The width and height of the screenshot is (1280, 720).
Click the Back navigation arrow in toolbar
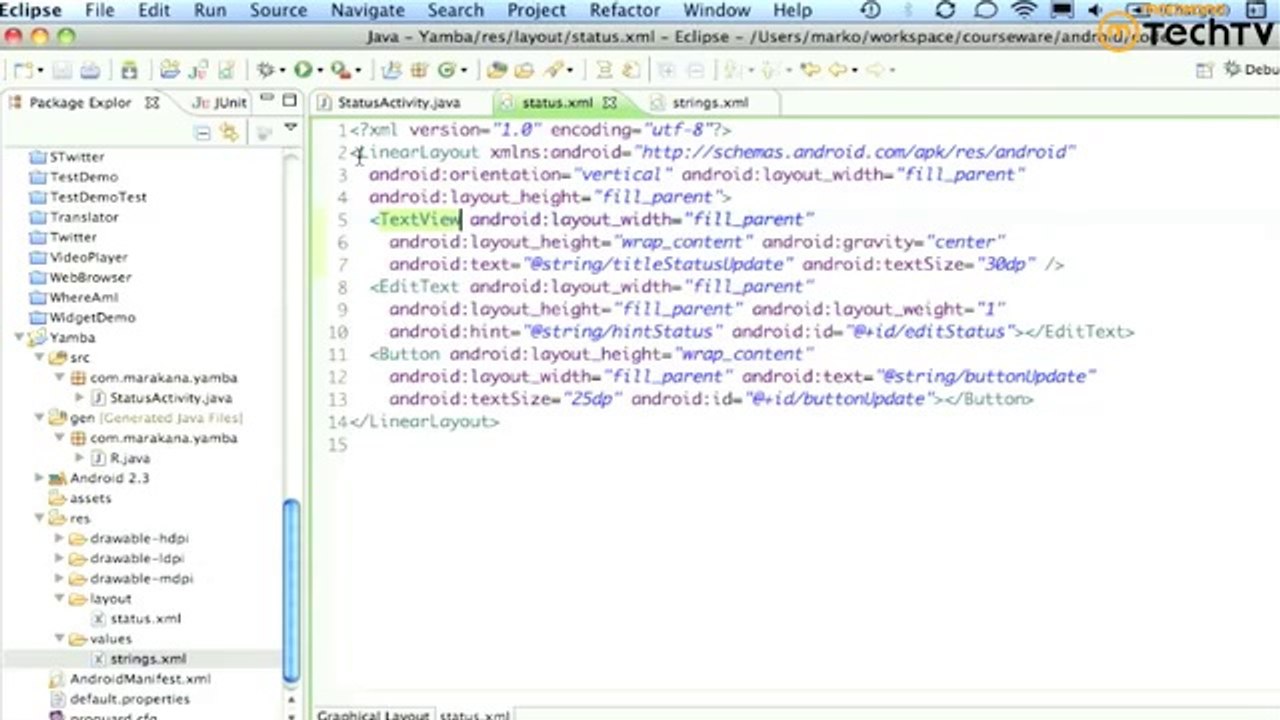838,70
